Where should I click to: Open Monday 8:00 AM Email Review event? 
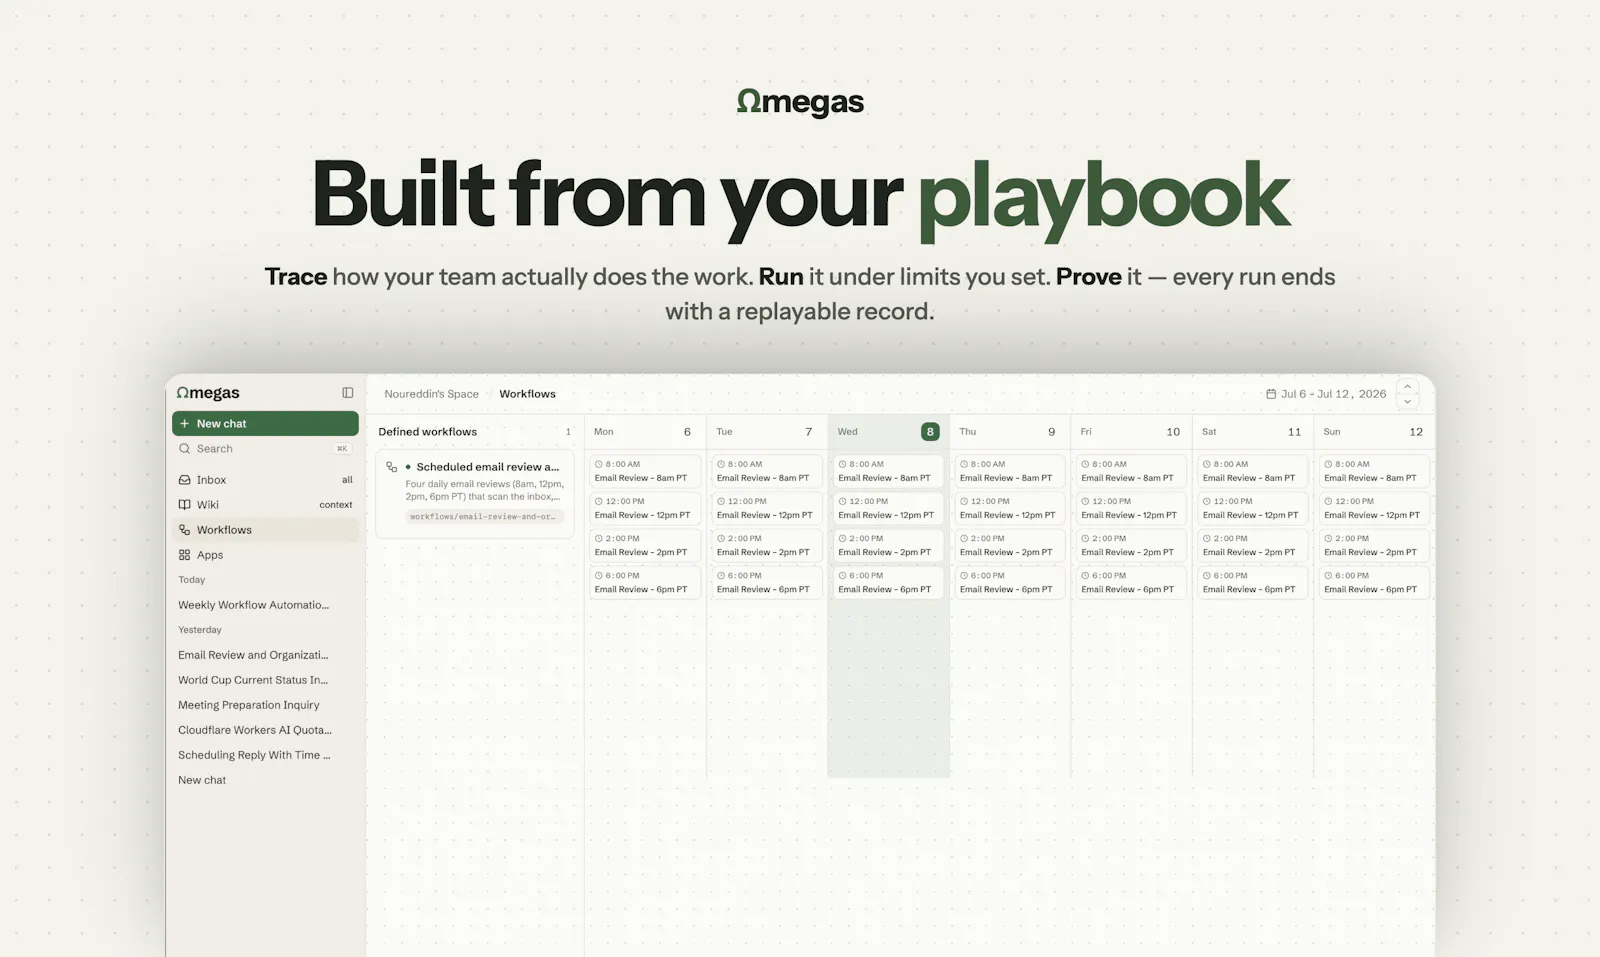(x=645, y=471)
